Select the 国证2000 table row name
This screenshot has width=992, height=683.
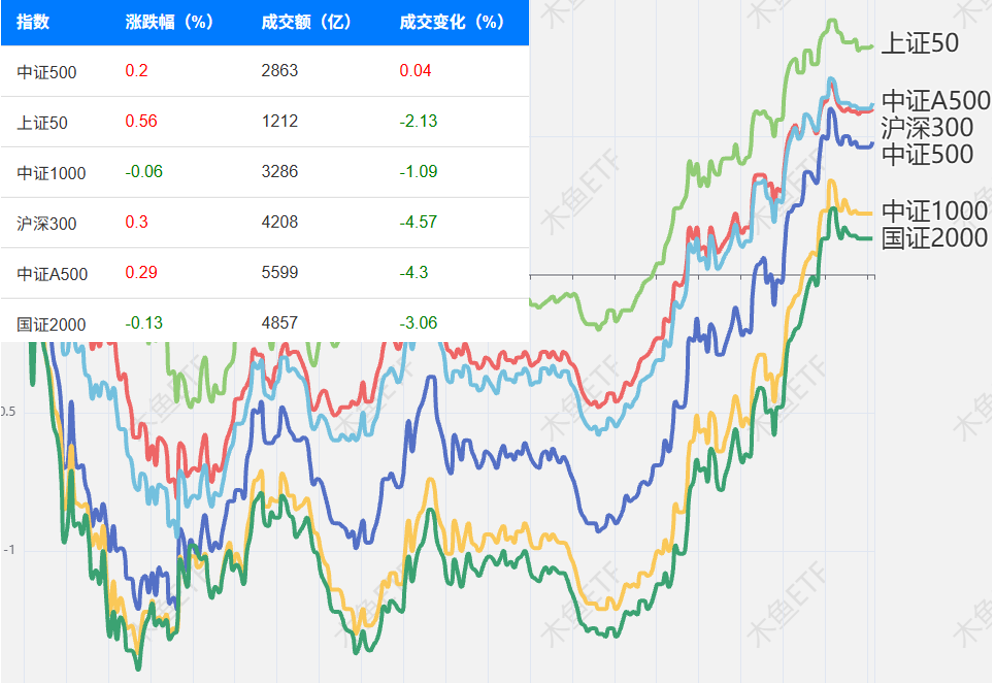51,324
